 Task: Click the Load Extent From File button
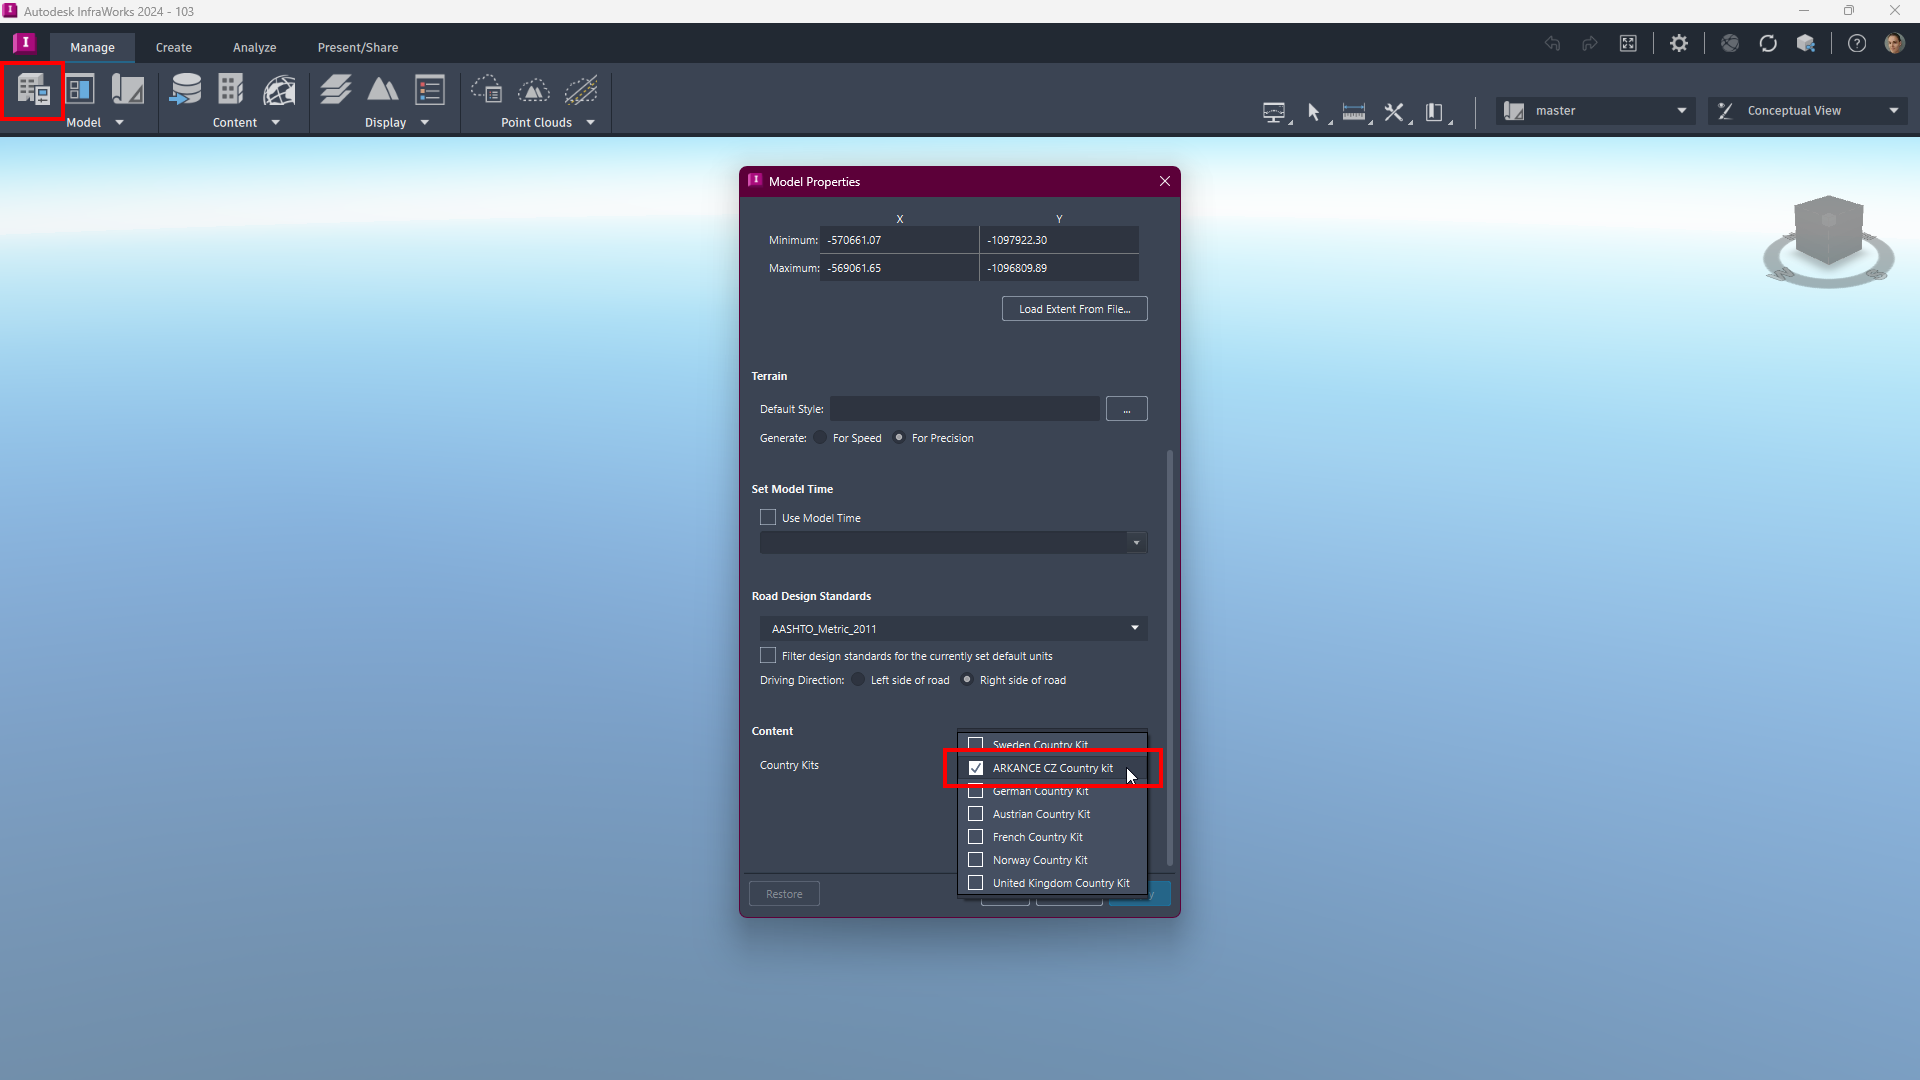1074,309
